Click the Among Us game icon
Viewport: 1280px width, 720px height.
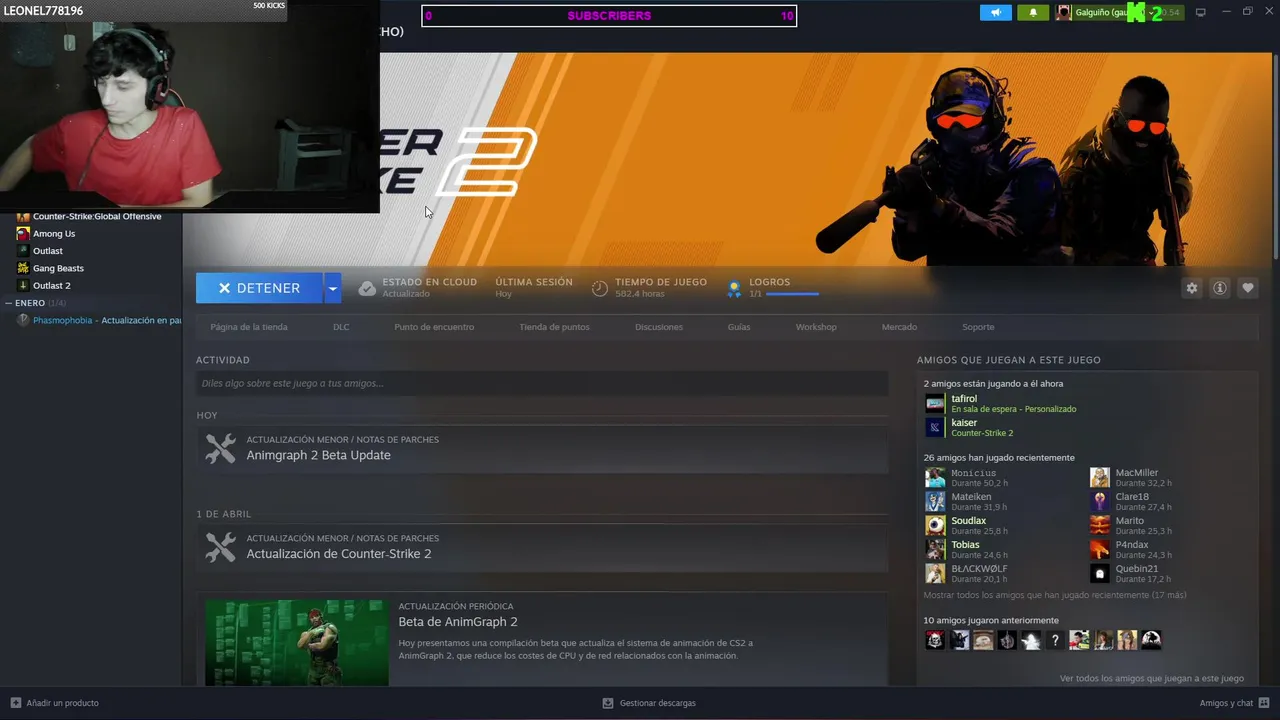(23, 234)
